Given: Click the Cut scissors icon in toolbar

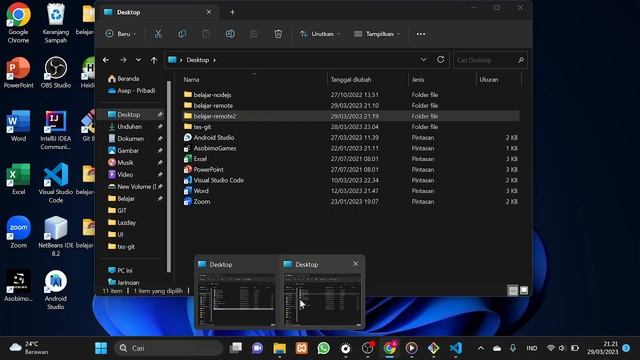Looking at the screenshot, I should point(158,34).
